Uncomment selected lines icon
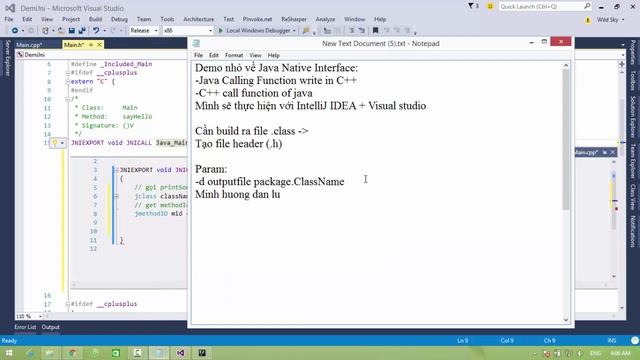Viewport: 640px width, 360px height. coord(362,31)
